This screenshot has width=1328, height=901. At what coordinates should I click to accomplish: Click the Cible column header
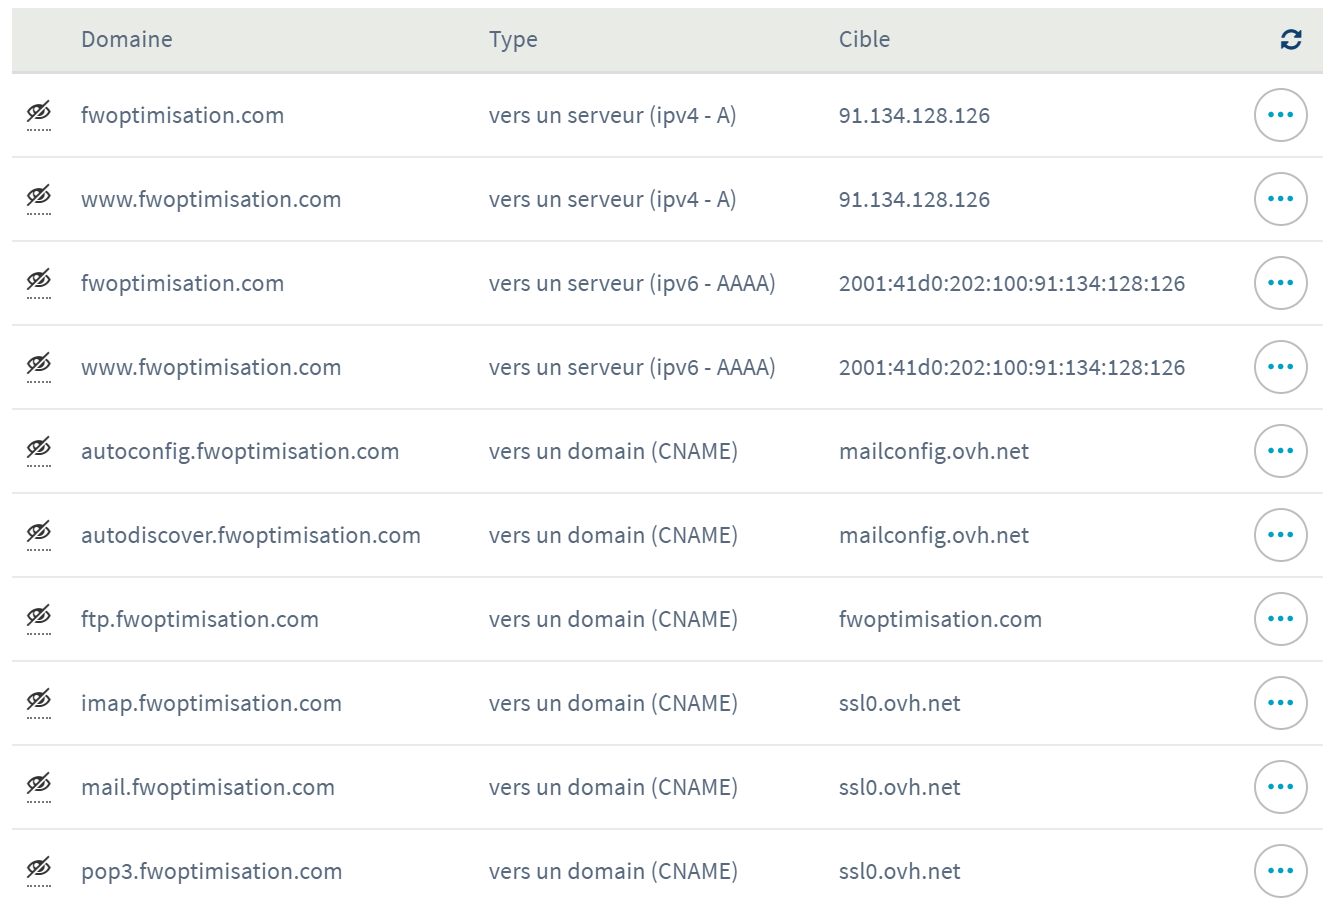pos(864,40)
